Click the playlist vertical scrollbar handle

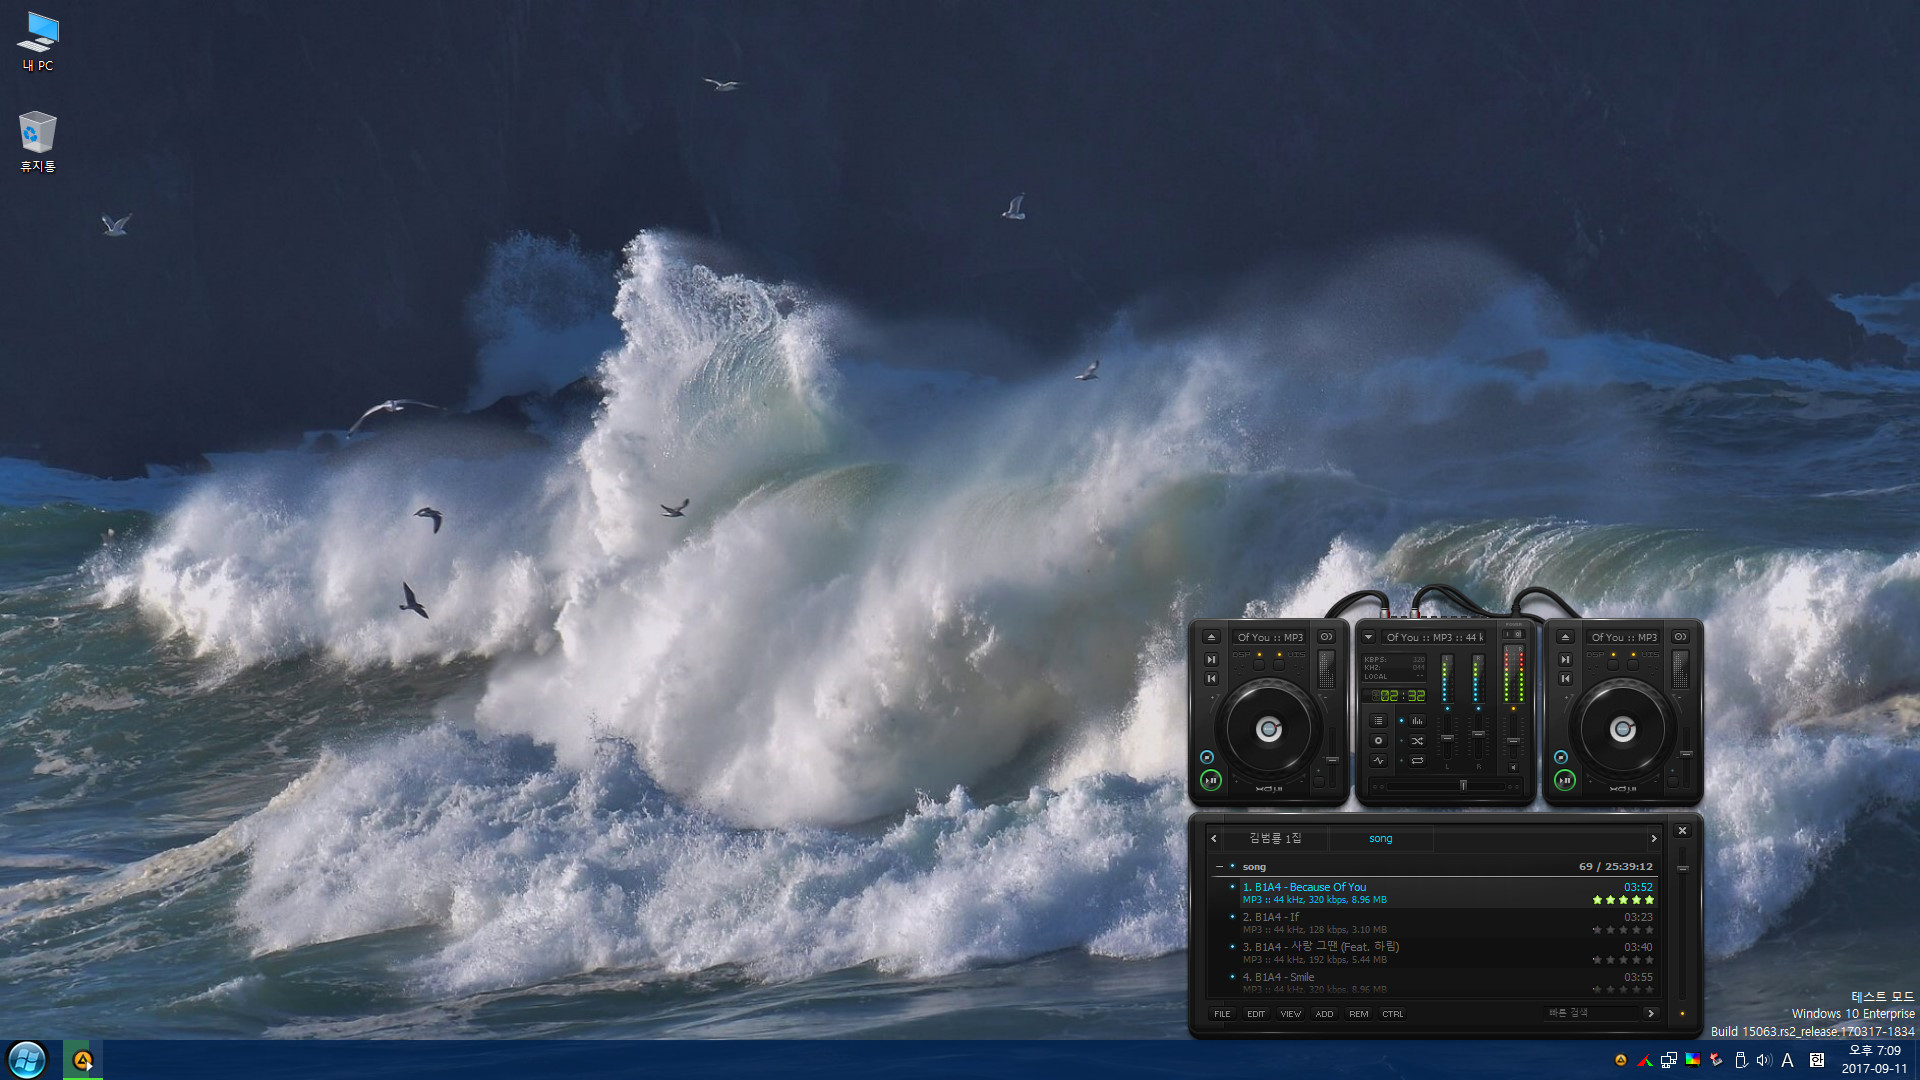pyautogui.click(x=1683, y=868)
